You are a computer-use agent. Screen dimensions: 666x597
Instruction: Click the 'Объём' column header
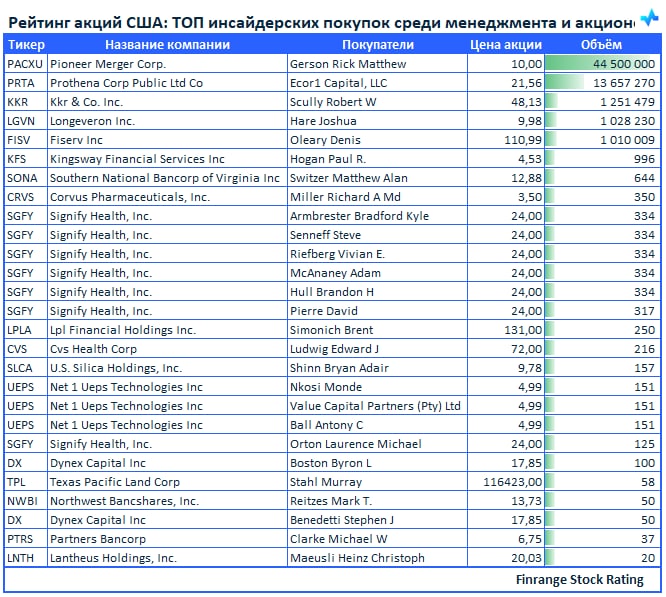coord(601,45)
